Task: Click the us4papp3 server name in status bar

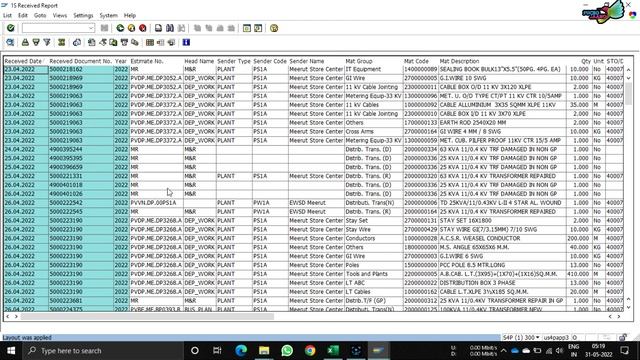Action: (x=556, y=338)
